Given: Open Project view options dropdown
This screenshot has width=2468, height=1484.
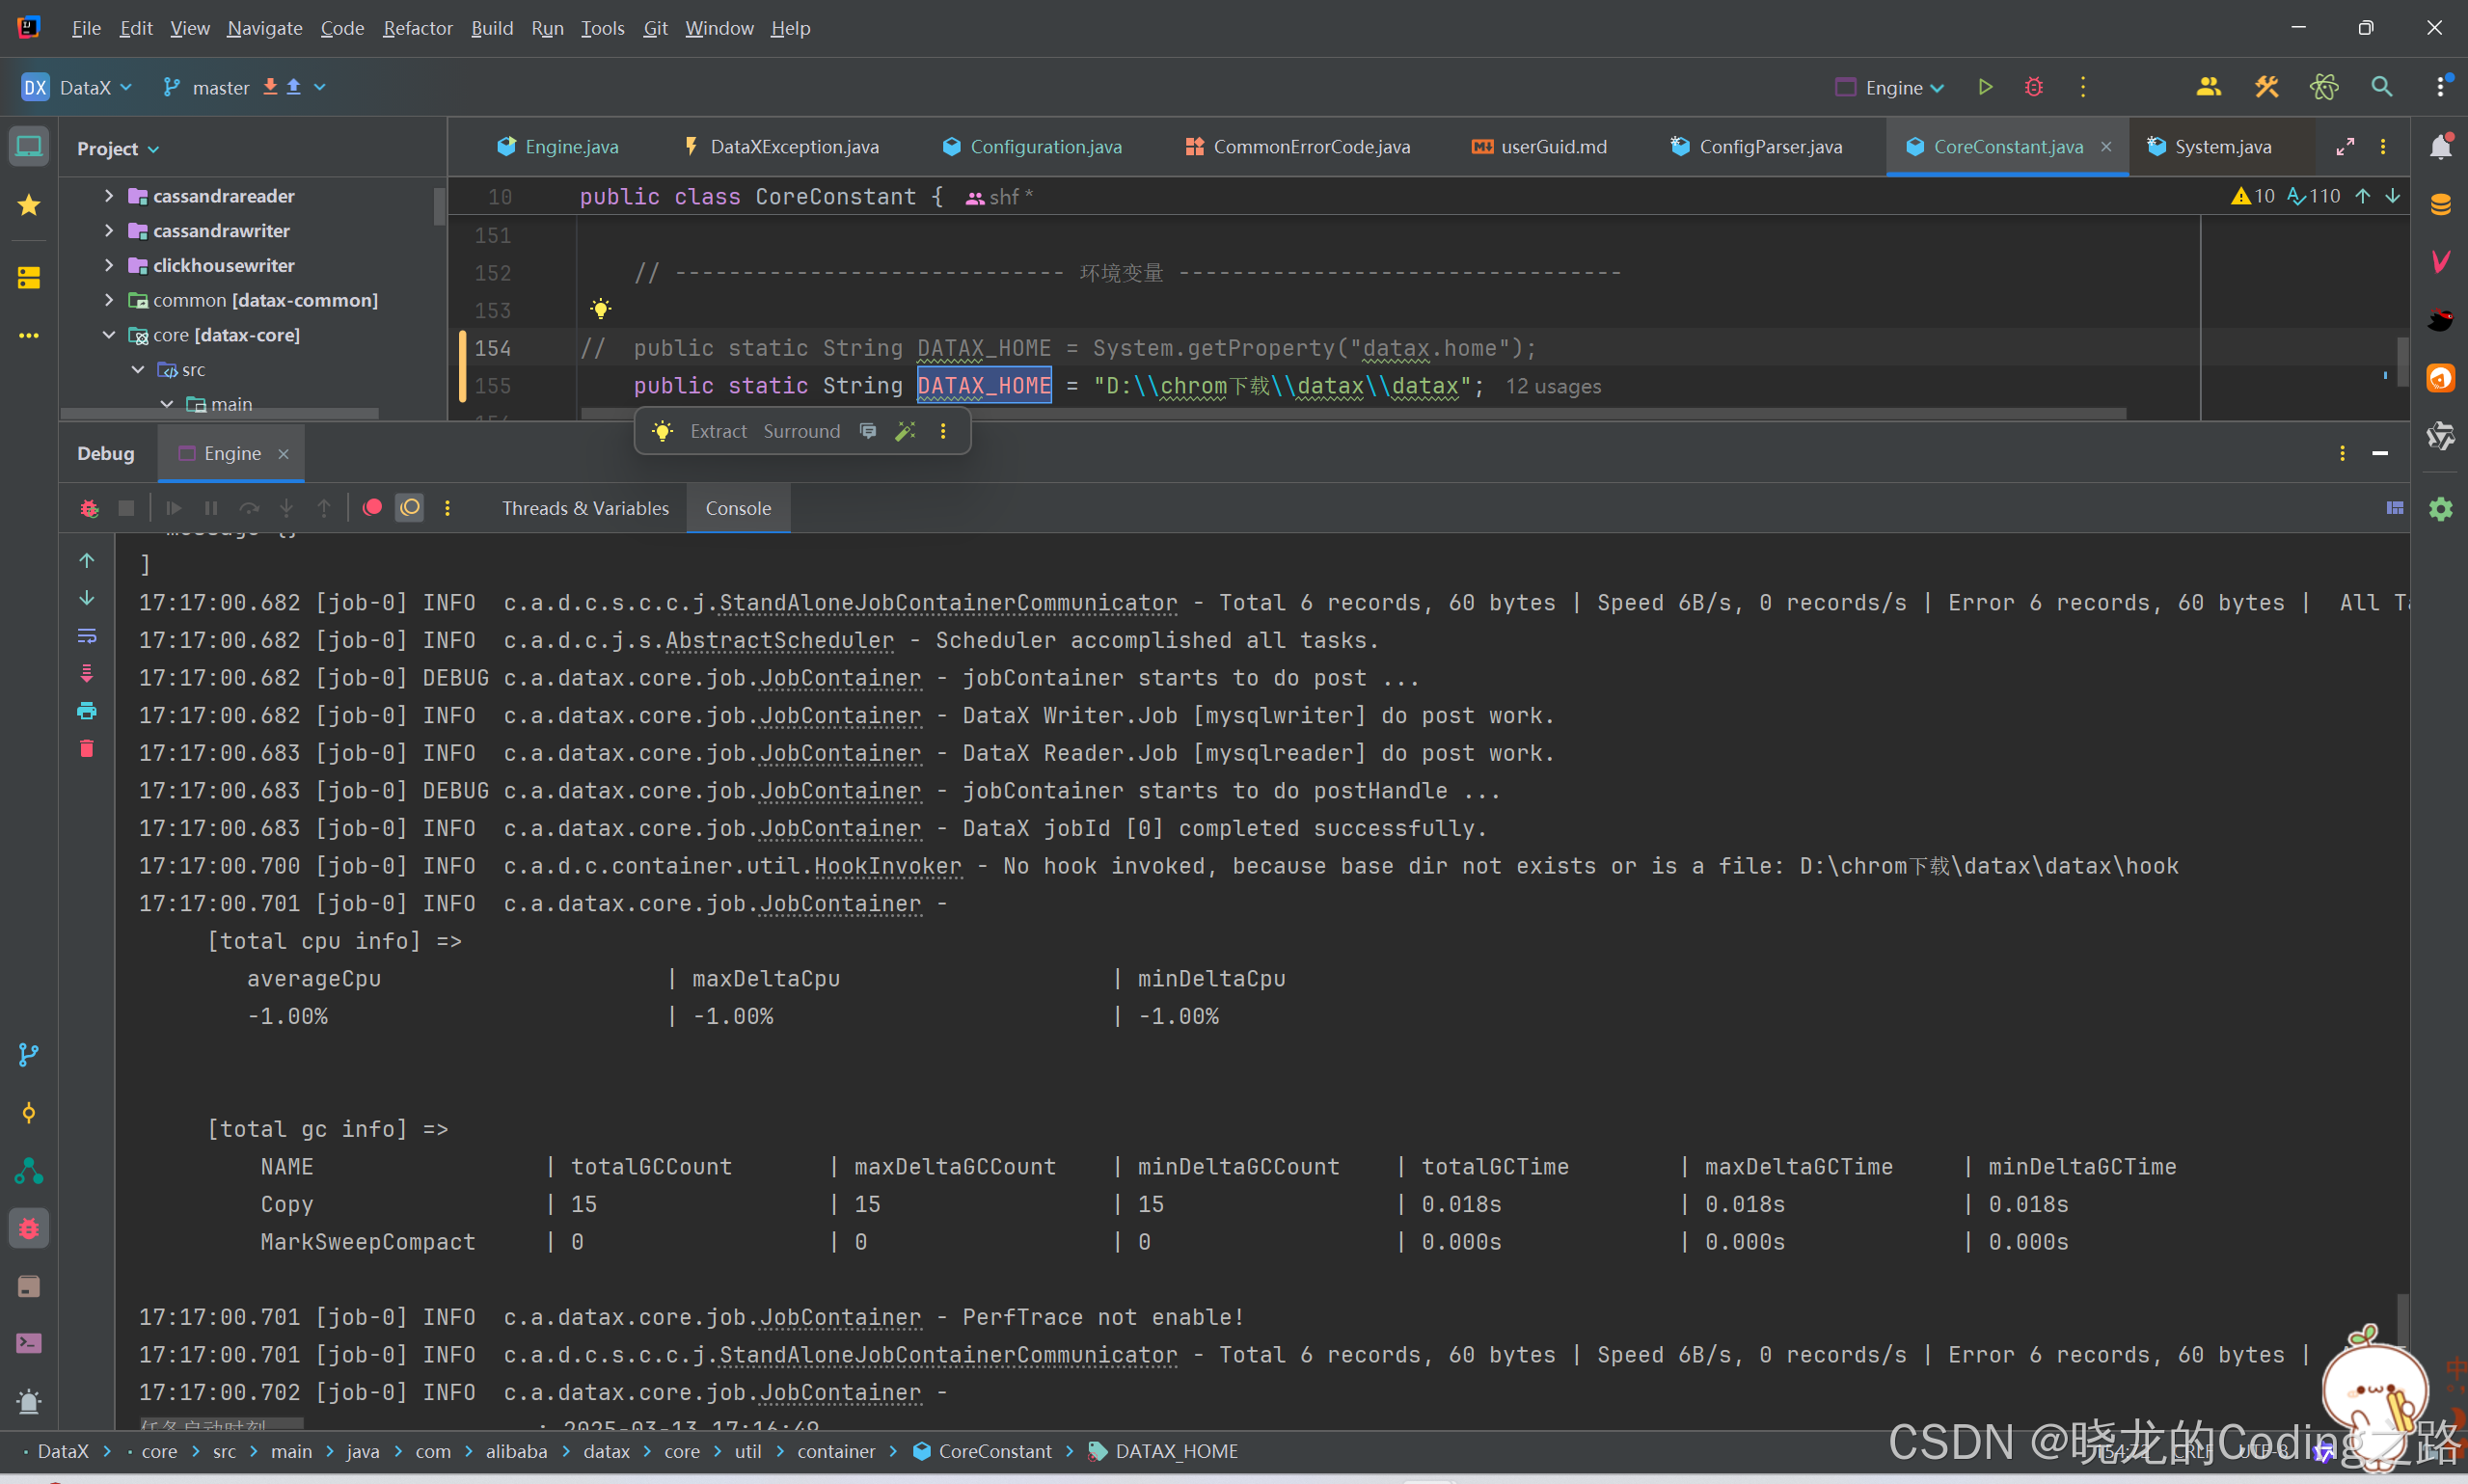Looking at the screenshot, I should pos(118,148).
